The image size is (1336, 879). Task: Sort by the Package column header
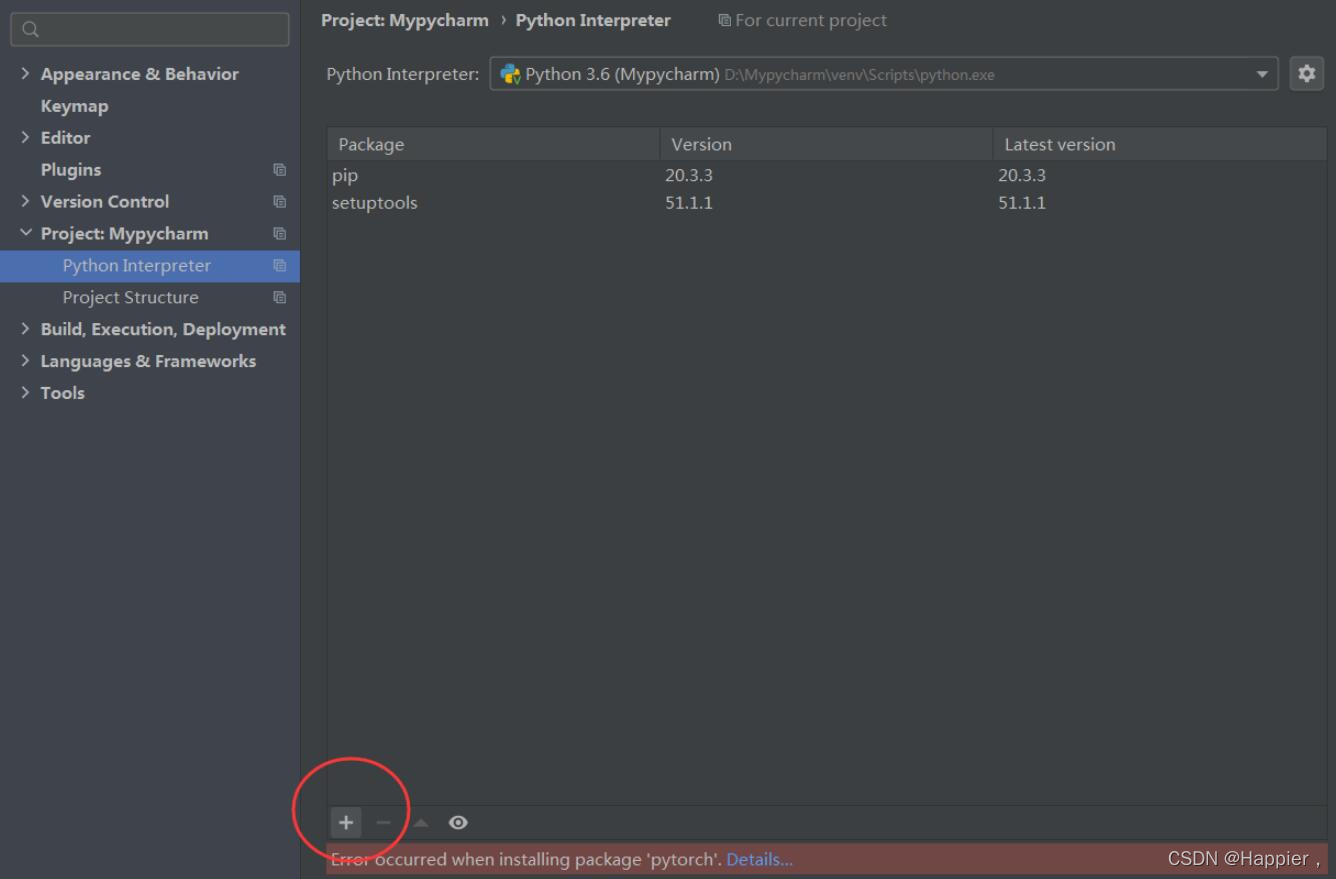click(493, 144)
